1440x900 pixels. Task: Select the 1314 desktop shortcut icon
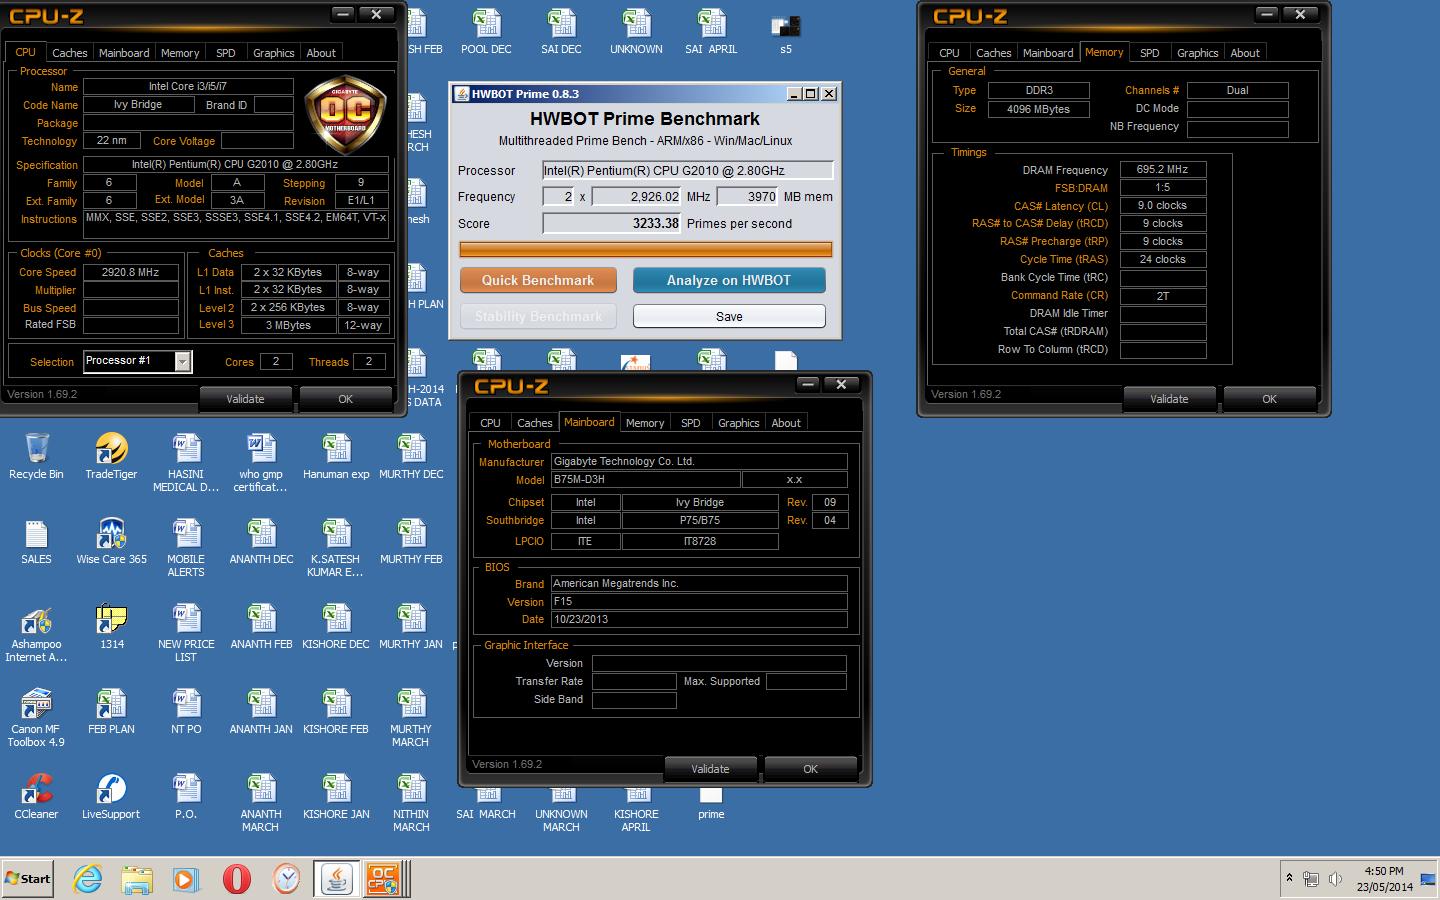click(111, 626)
